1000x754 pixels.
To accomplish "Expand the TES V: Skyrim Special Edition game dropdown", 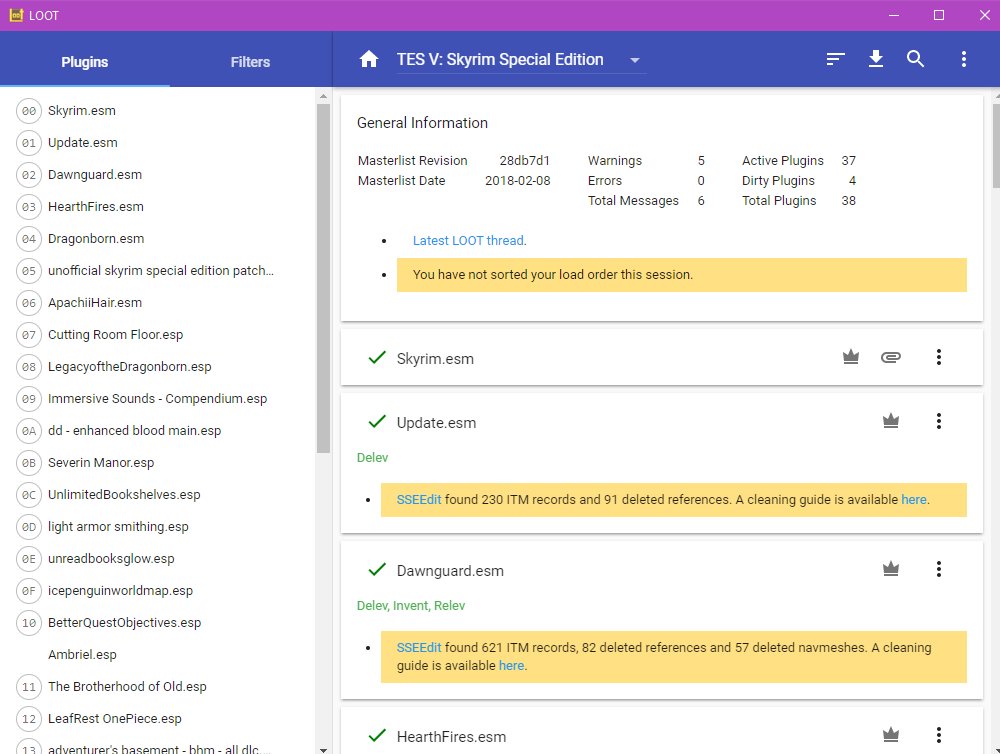I will 634,60.
